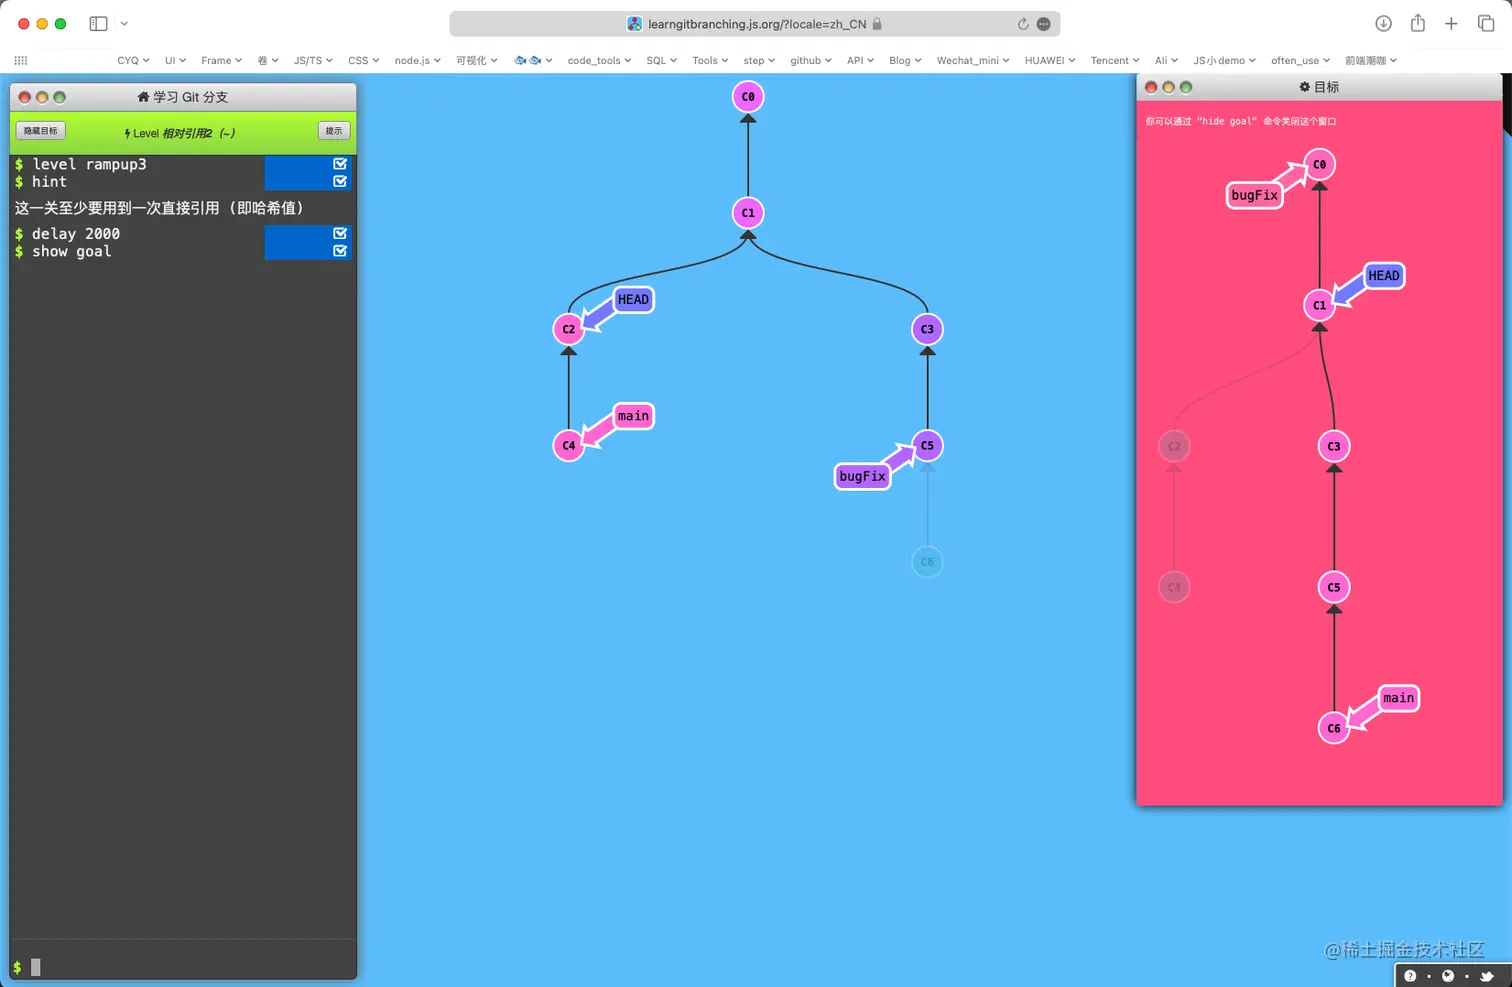Click commit node C4 in main tree
This screenshot has height=987, width=1512.
coord(568,446)
